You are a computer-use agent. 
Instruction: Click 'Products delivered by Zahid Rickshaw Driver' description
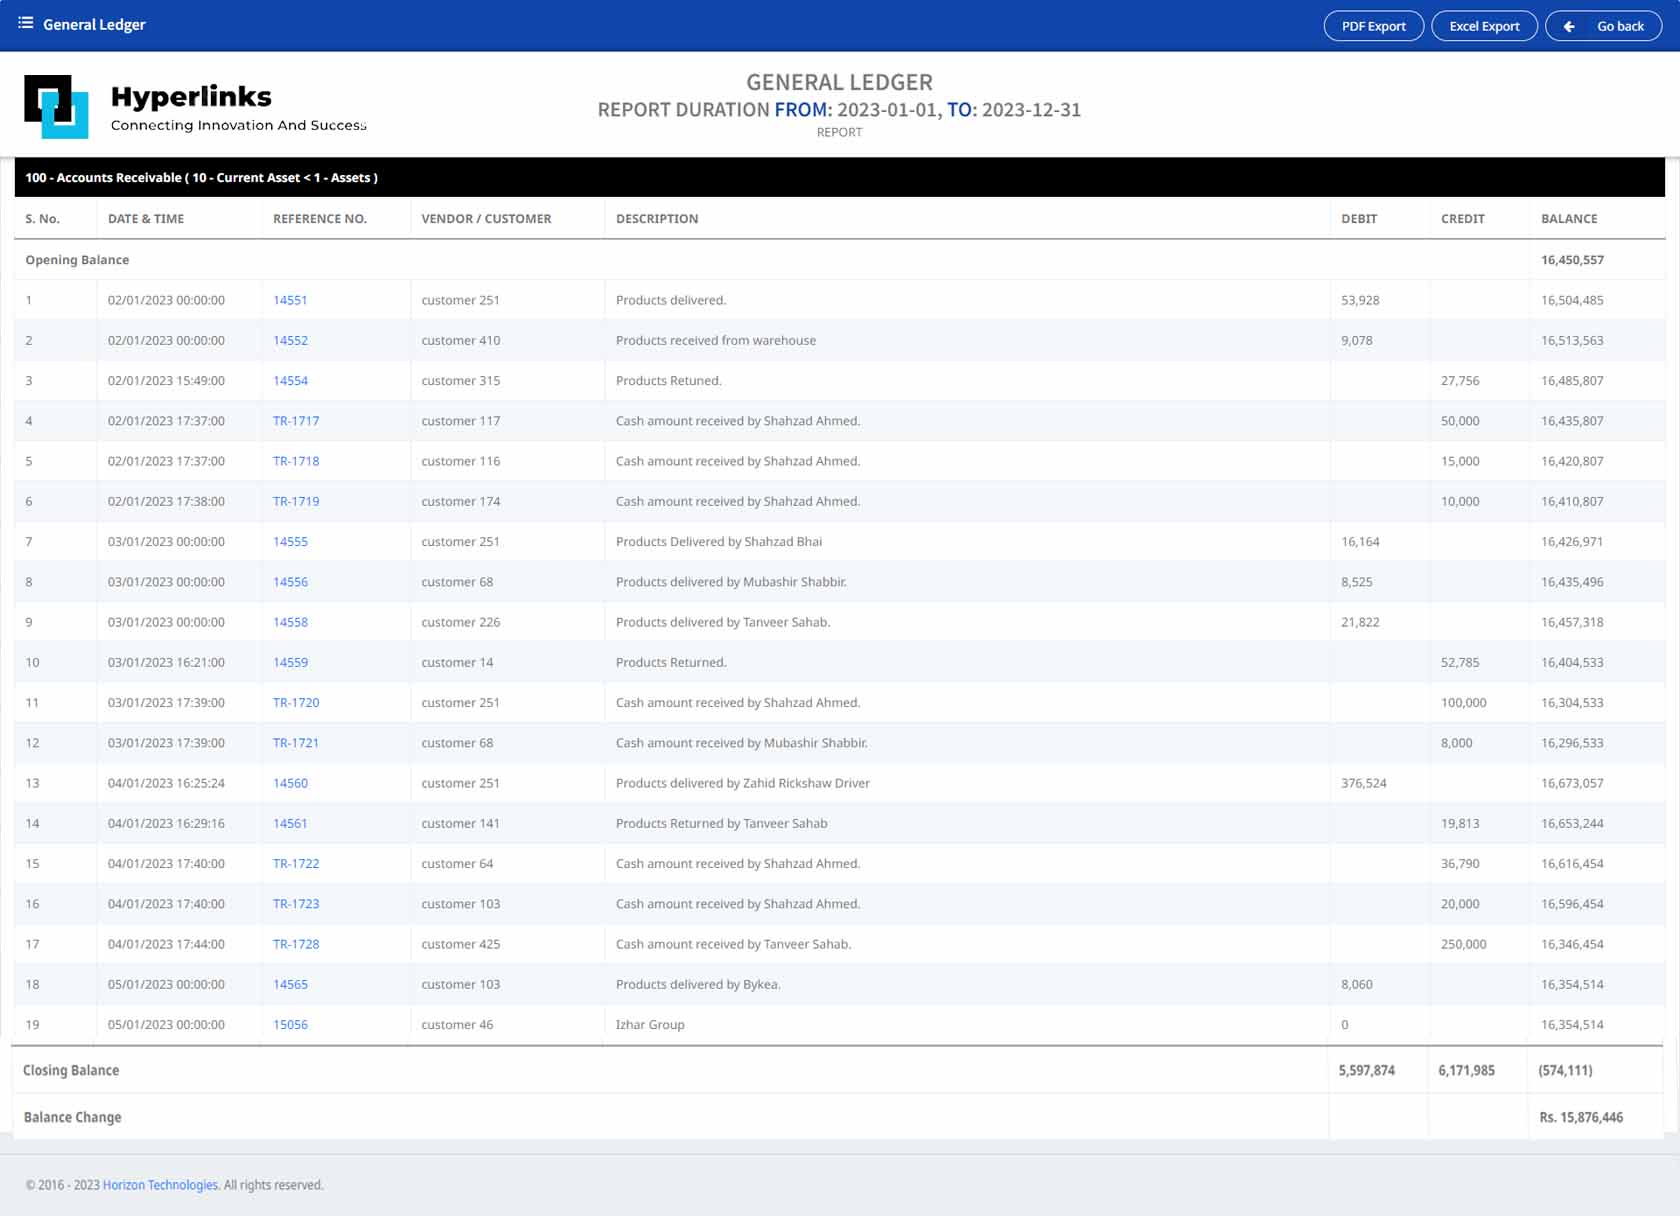point(743,783)
